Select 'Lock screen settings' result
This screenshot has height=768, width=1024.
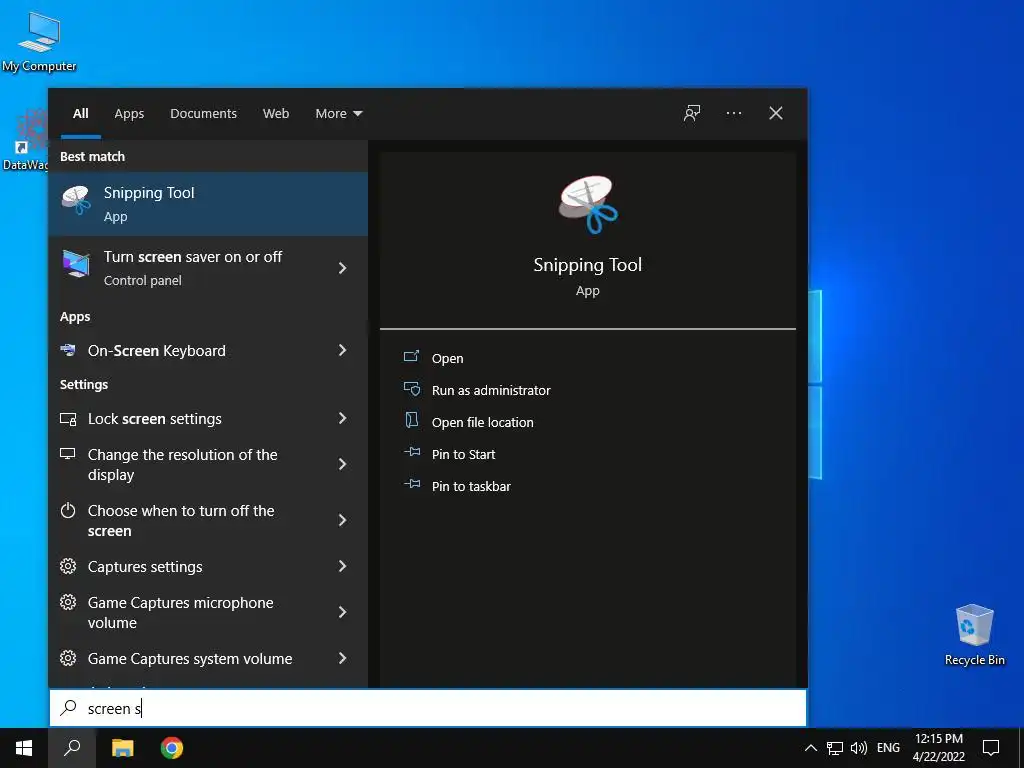[x=208, y=419]
